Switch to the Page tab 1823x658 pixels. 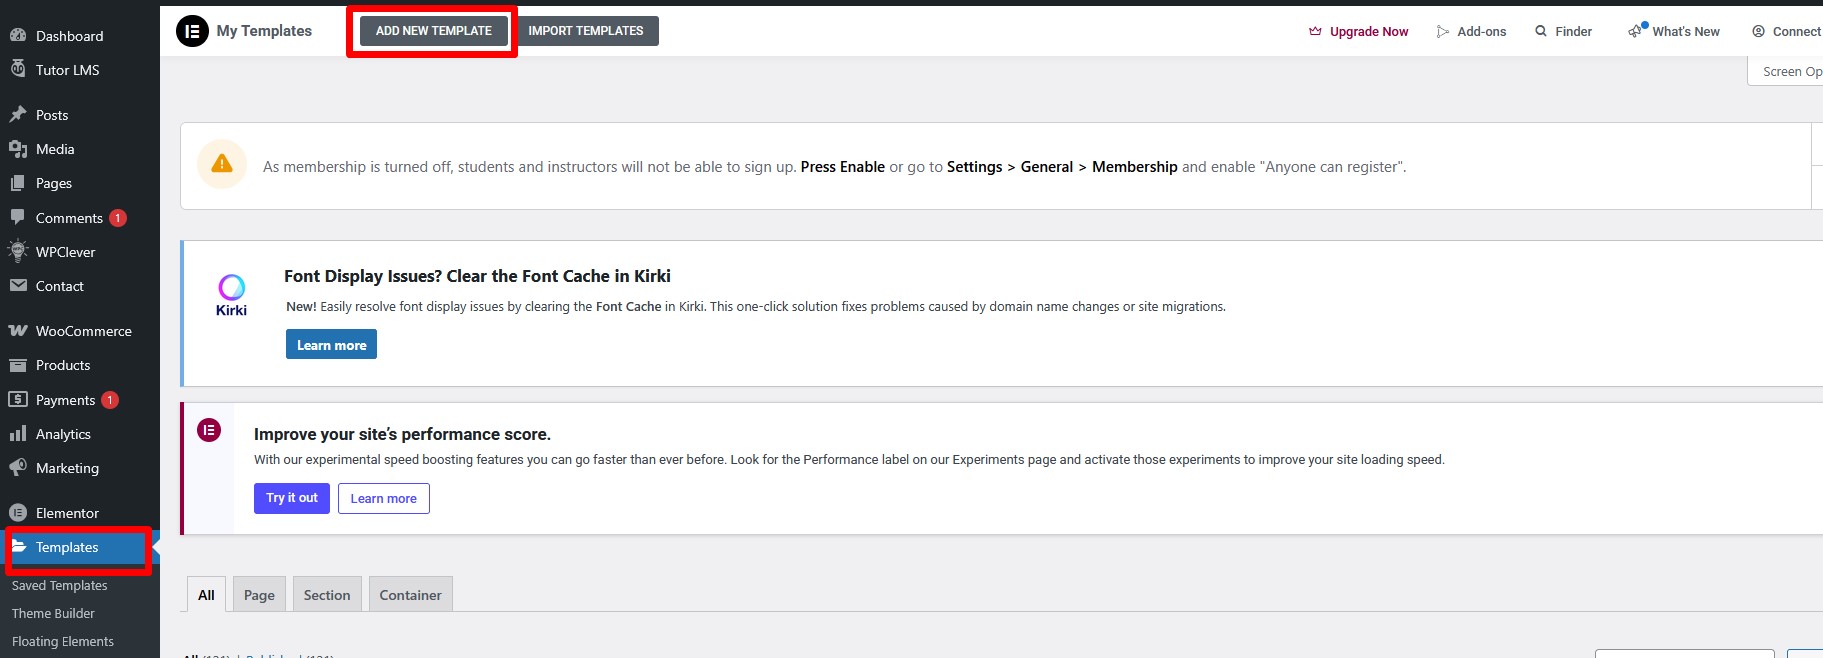[x=259, y=594]
